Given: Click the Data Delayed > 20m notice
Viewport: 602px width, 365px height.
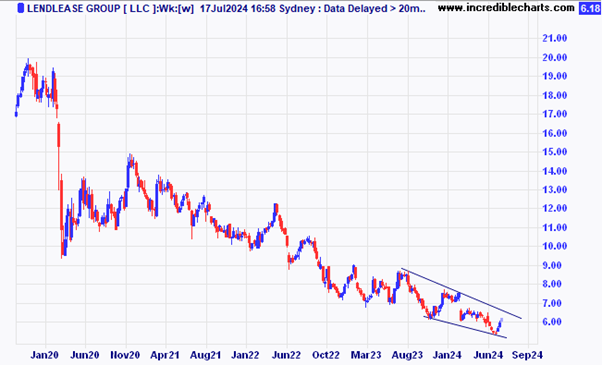Looking at the screenshot, I should (x=374, y=8).
